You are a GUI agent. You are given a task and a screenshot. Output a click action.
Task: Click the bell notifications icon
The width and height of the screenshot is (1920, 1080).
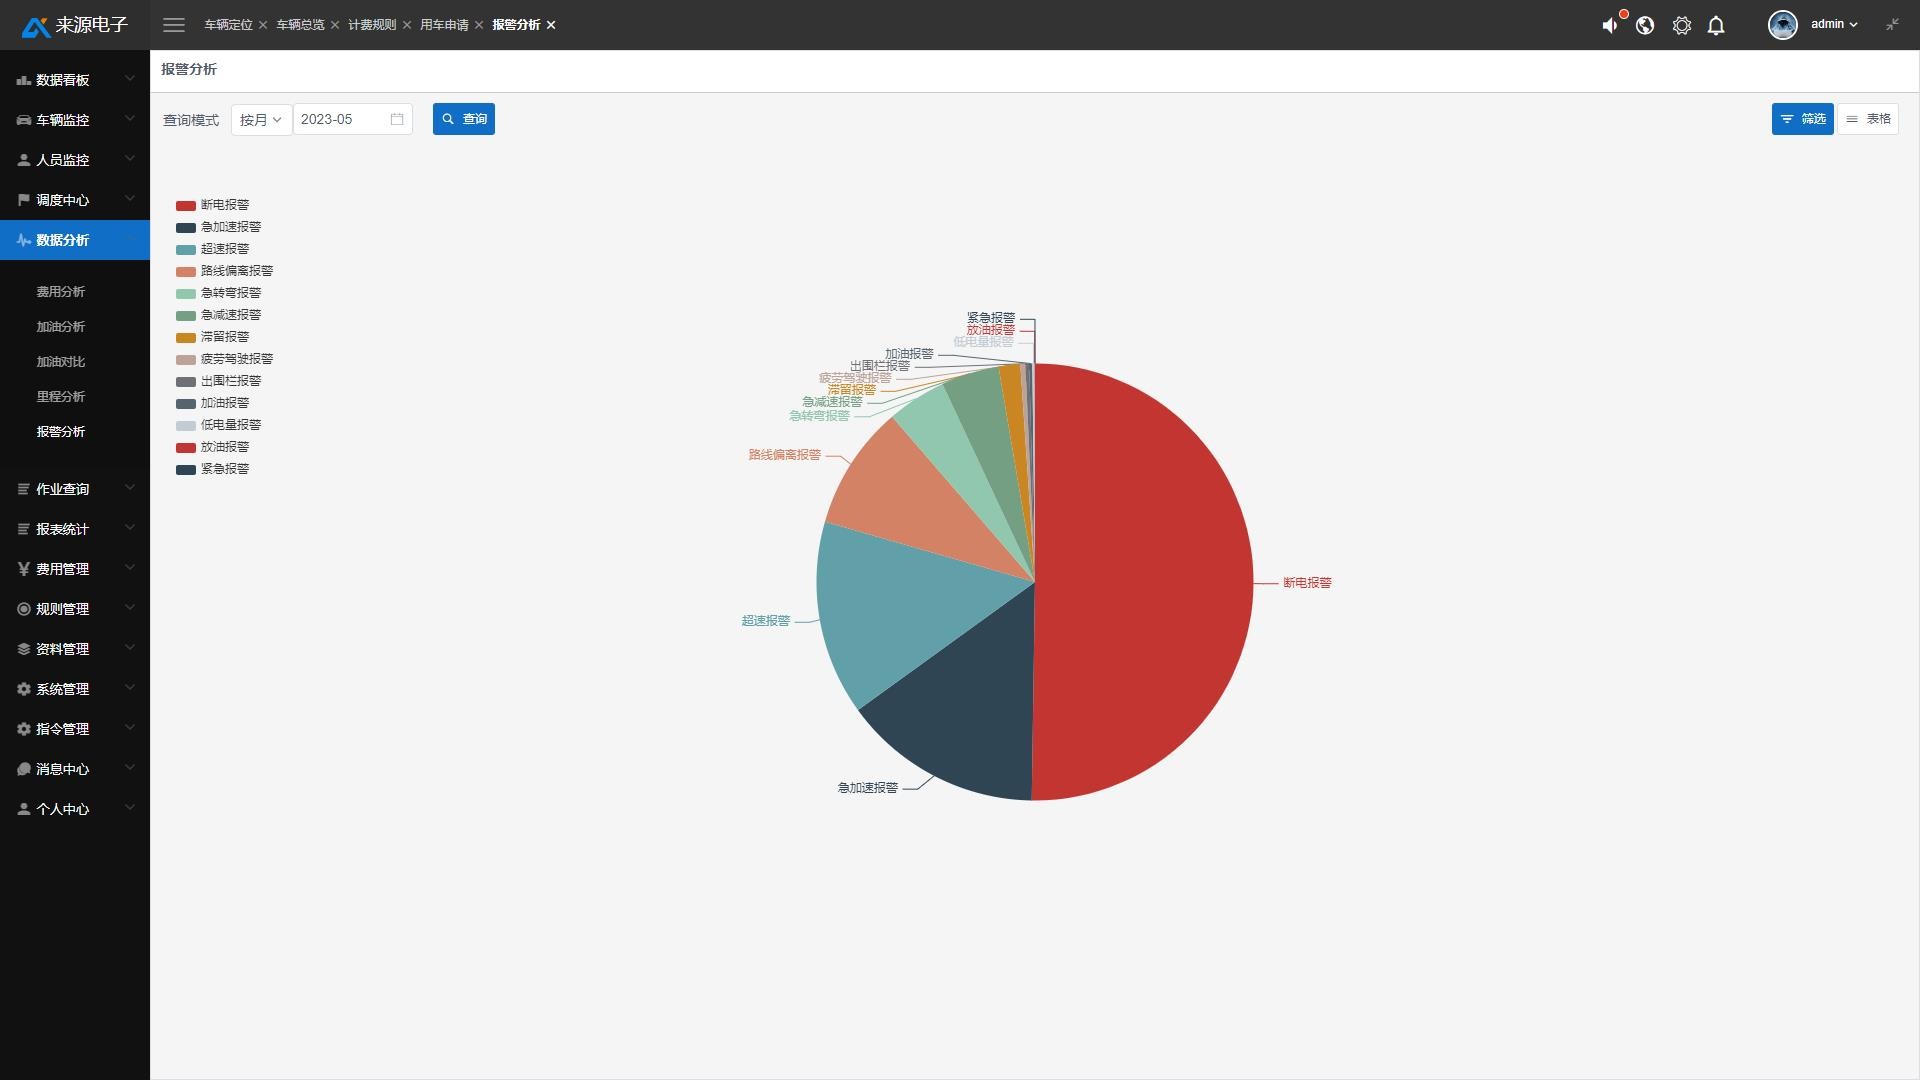coord(1716,26)
